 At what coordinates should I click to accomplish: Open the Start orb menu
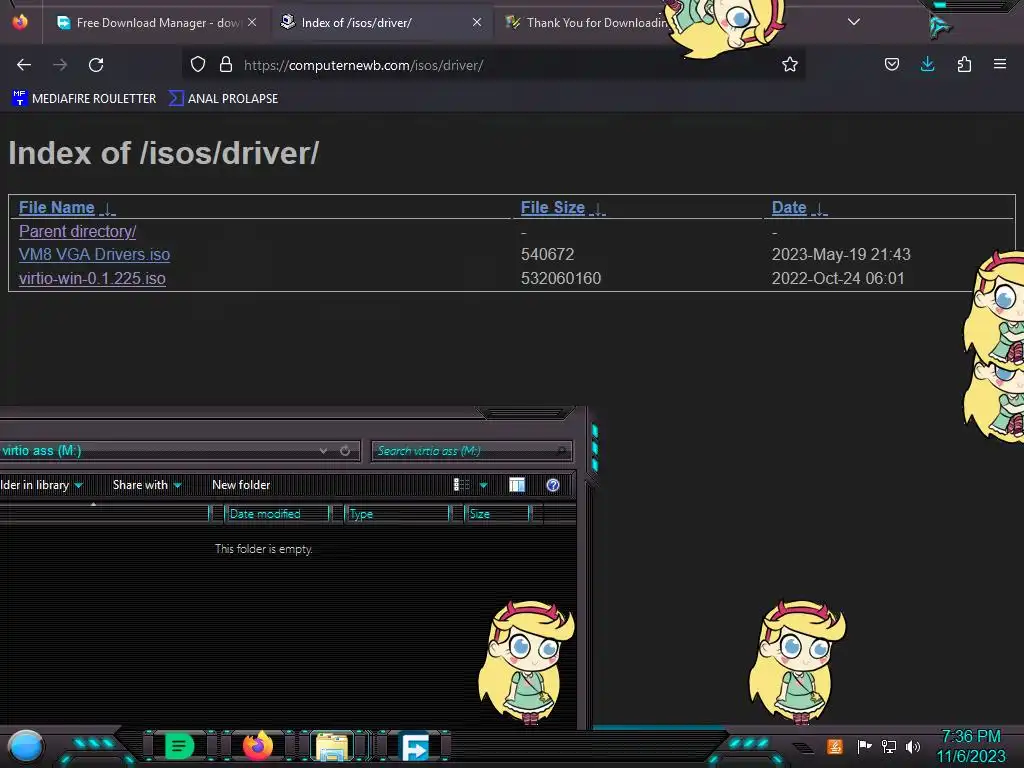[25, 746]
